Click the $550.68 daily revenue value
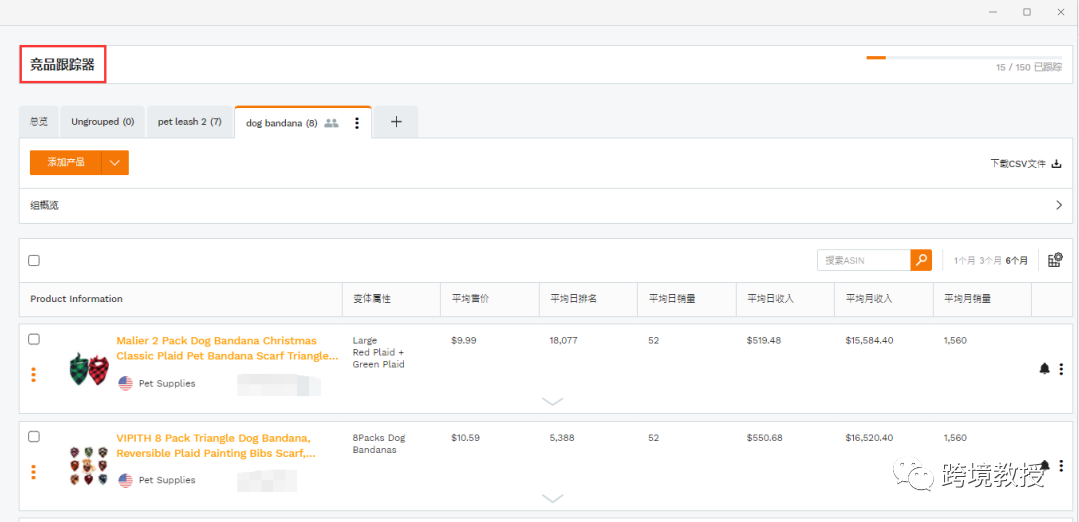 tap(765, 437)
